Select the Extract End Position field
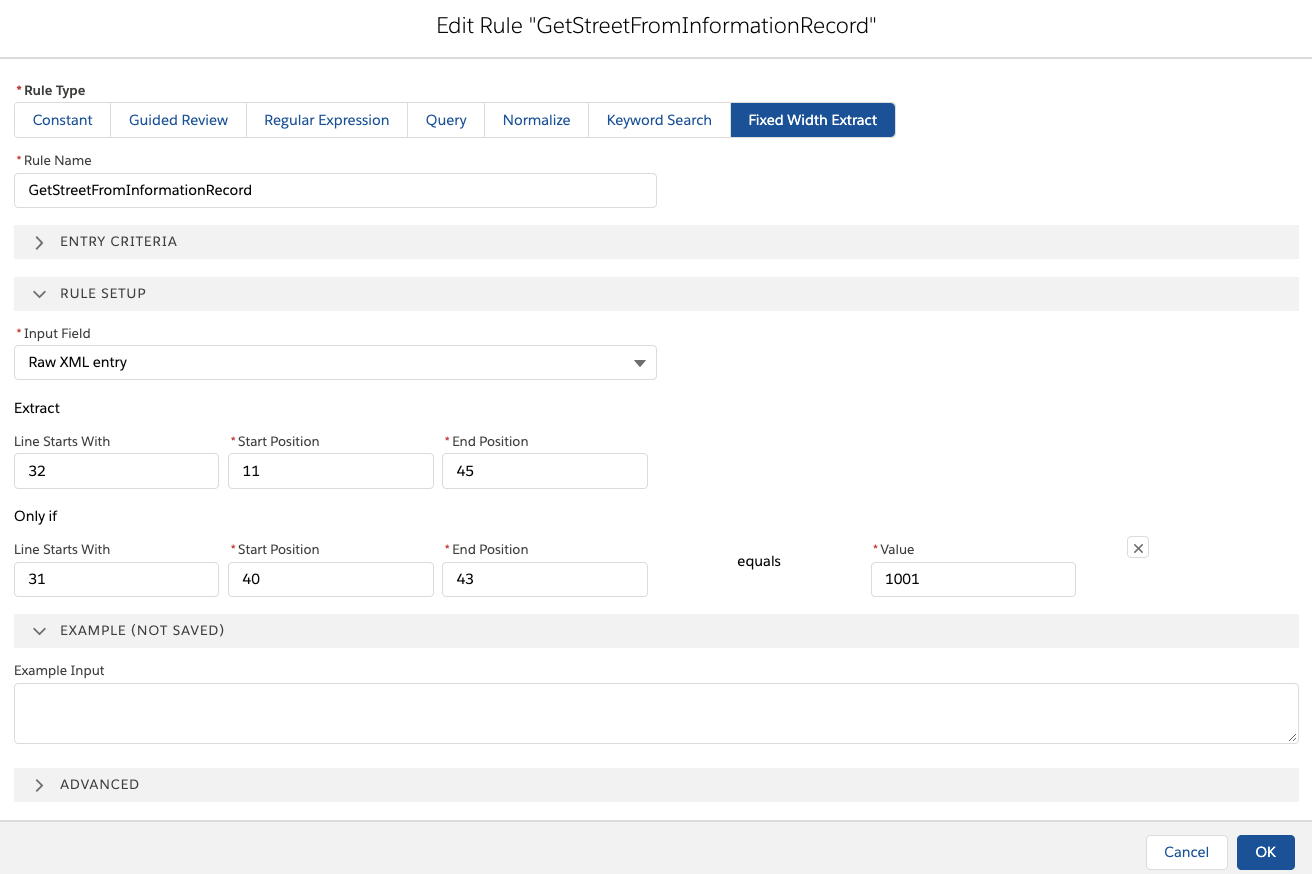Screen dimensions: 1312x874 tap(544, 470)
